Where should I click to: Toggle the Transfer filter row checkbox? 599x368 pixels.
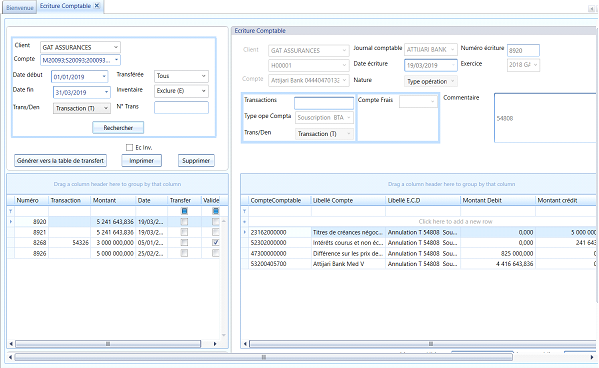click(x=185, y=211)
